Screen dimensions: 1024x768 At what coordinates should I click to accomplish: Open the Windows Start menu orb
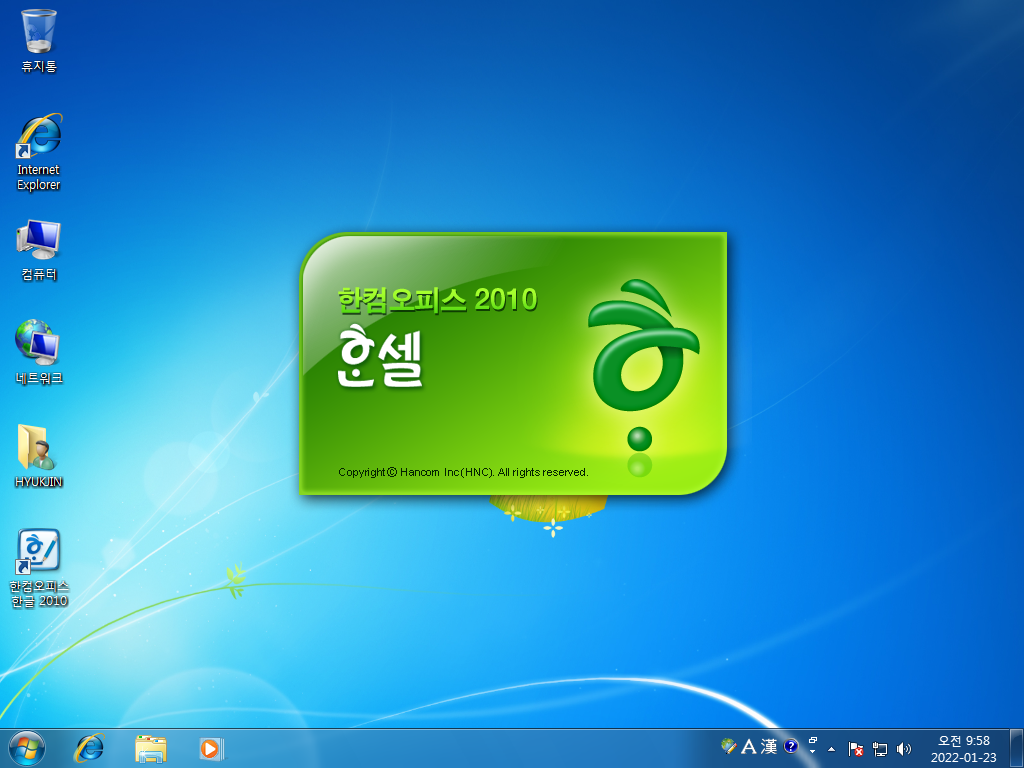pyautogui.click(x=27, y=748)
